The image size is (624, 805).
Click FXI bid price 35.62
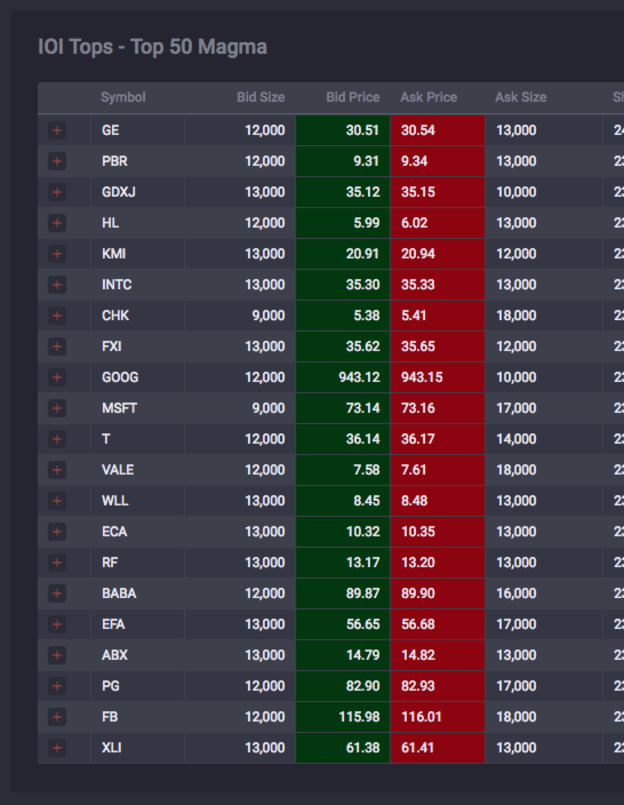pos(343,347)
